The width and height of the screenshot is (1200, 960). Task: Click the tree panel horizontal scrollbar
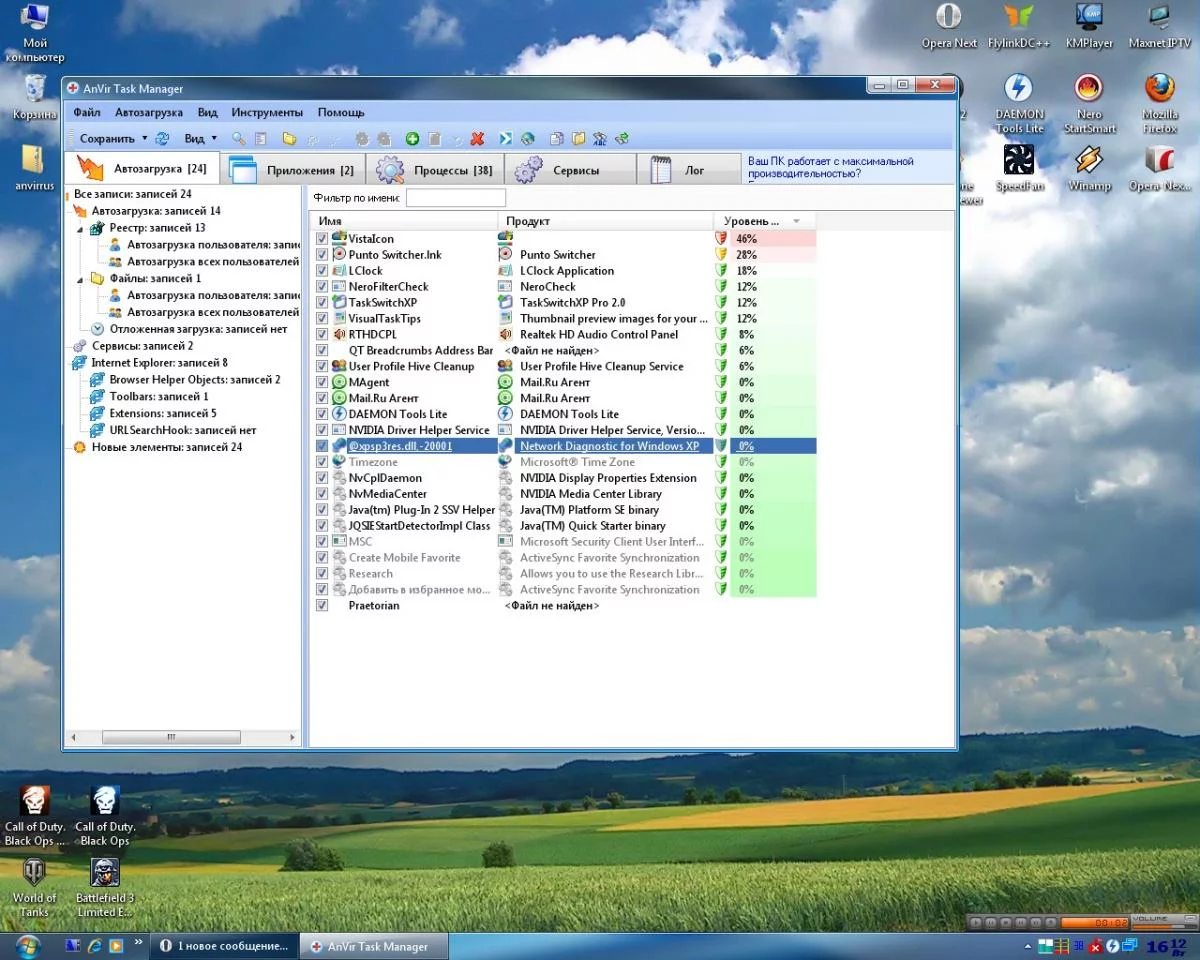click(170, 737)
